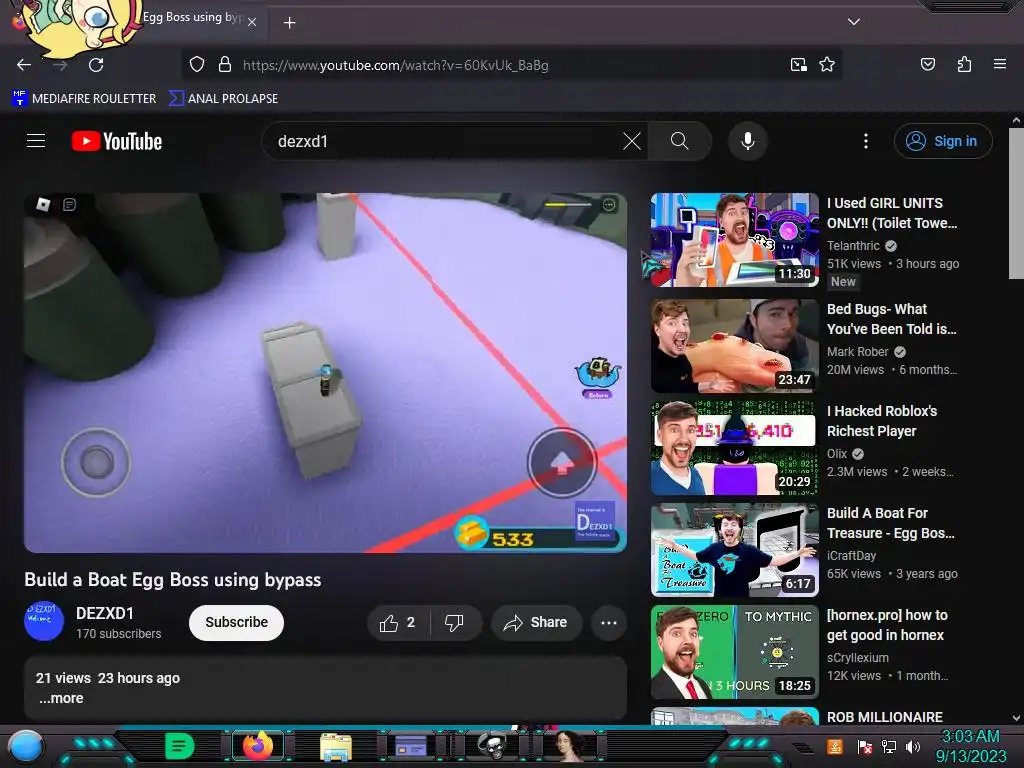1024x768 pixels.
Task: Open the ROB MILLIONAIRE video title
Action: coord(885,717)
